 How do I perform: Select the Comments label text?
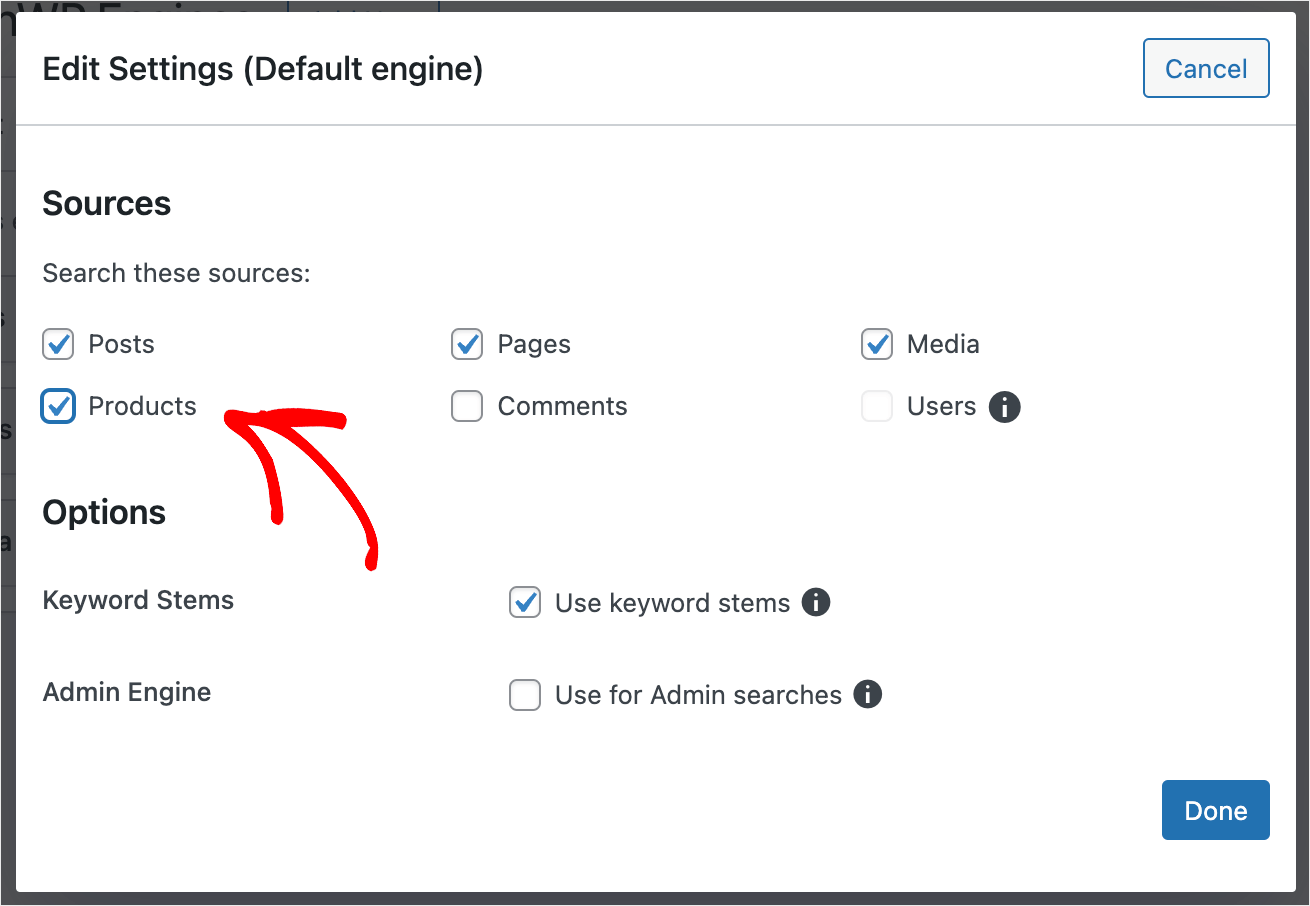[x=563, y=407]
